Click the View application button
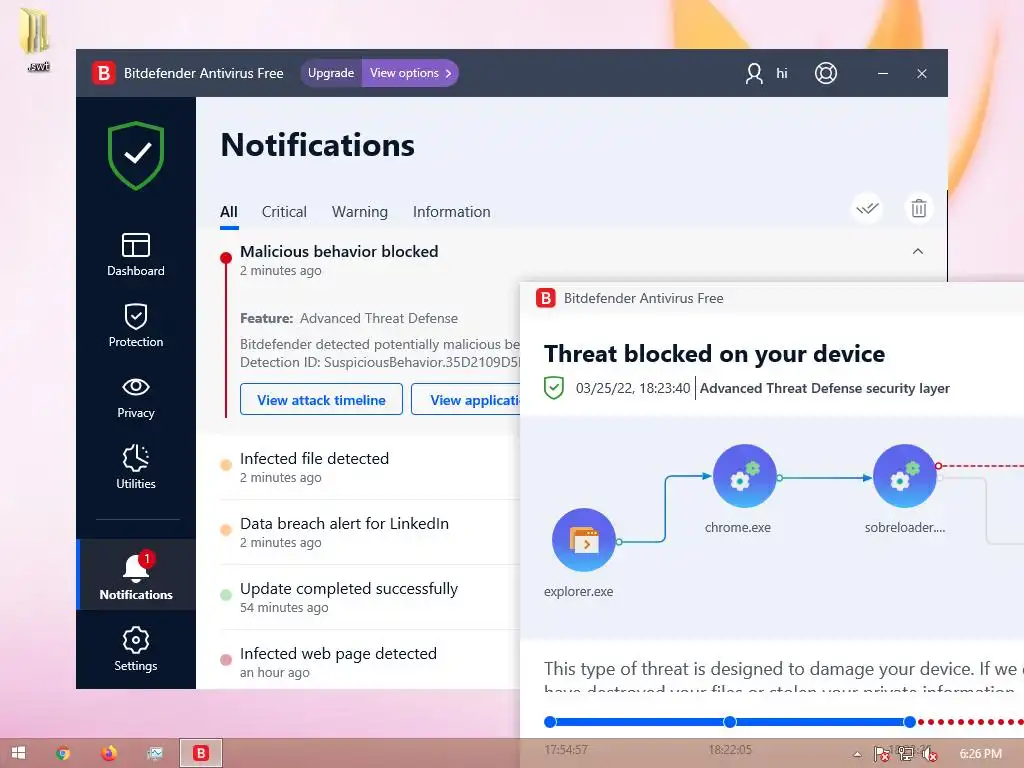Viewport: 1024px width, 768px height. click(466, 400)
